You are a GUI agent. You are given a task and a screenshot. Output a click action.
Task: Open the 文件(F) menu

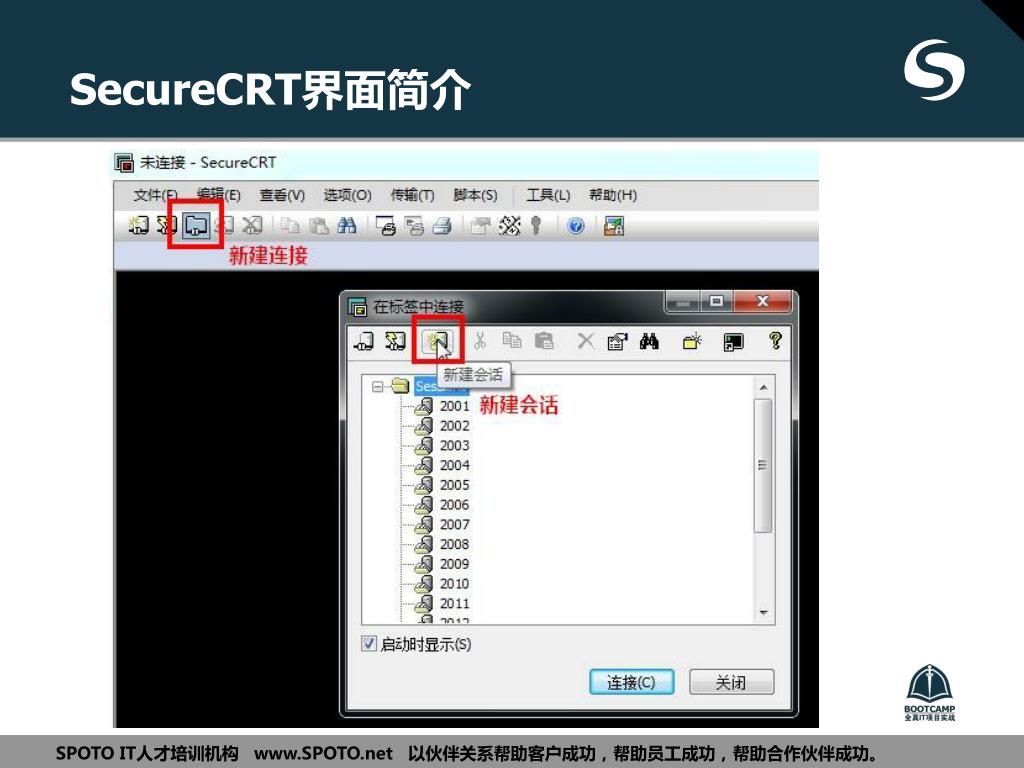click(x=155, y=195)
